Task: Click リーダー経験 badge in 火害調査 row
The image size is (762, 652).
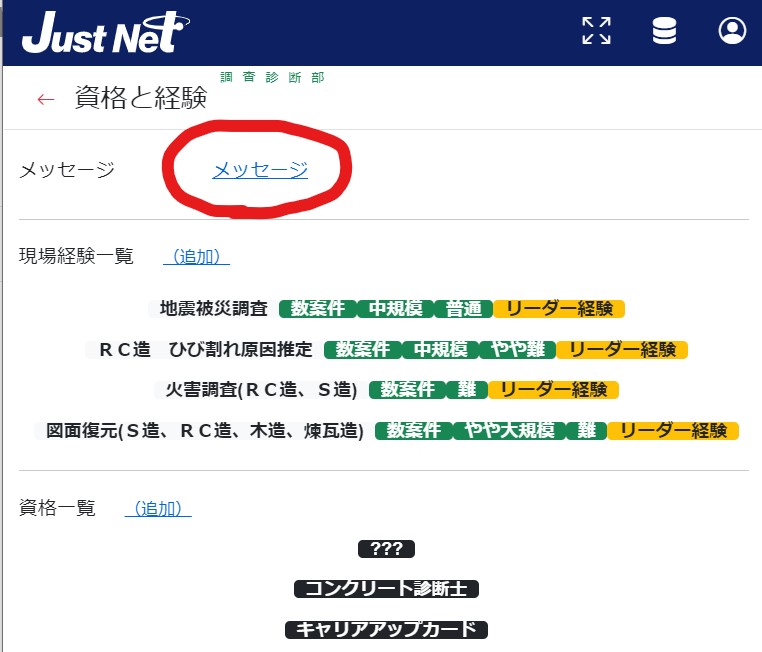Action: [554, 390]
